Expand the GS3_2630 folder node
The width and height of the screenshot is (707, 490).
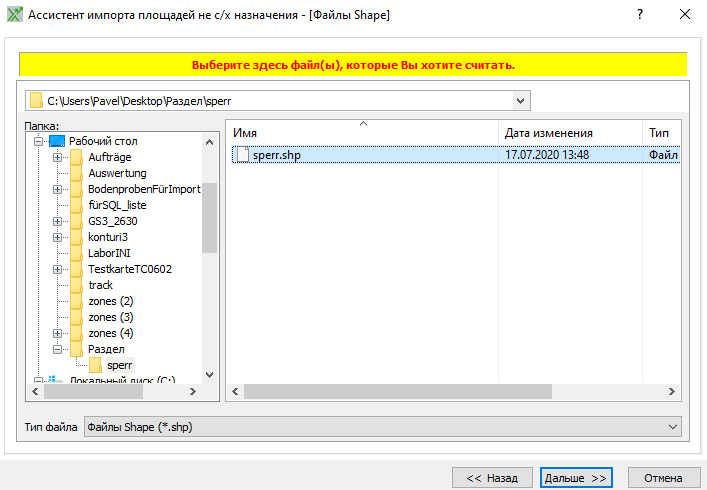[57, 221]
